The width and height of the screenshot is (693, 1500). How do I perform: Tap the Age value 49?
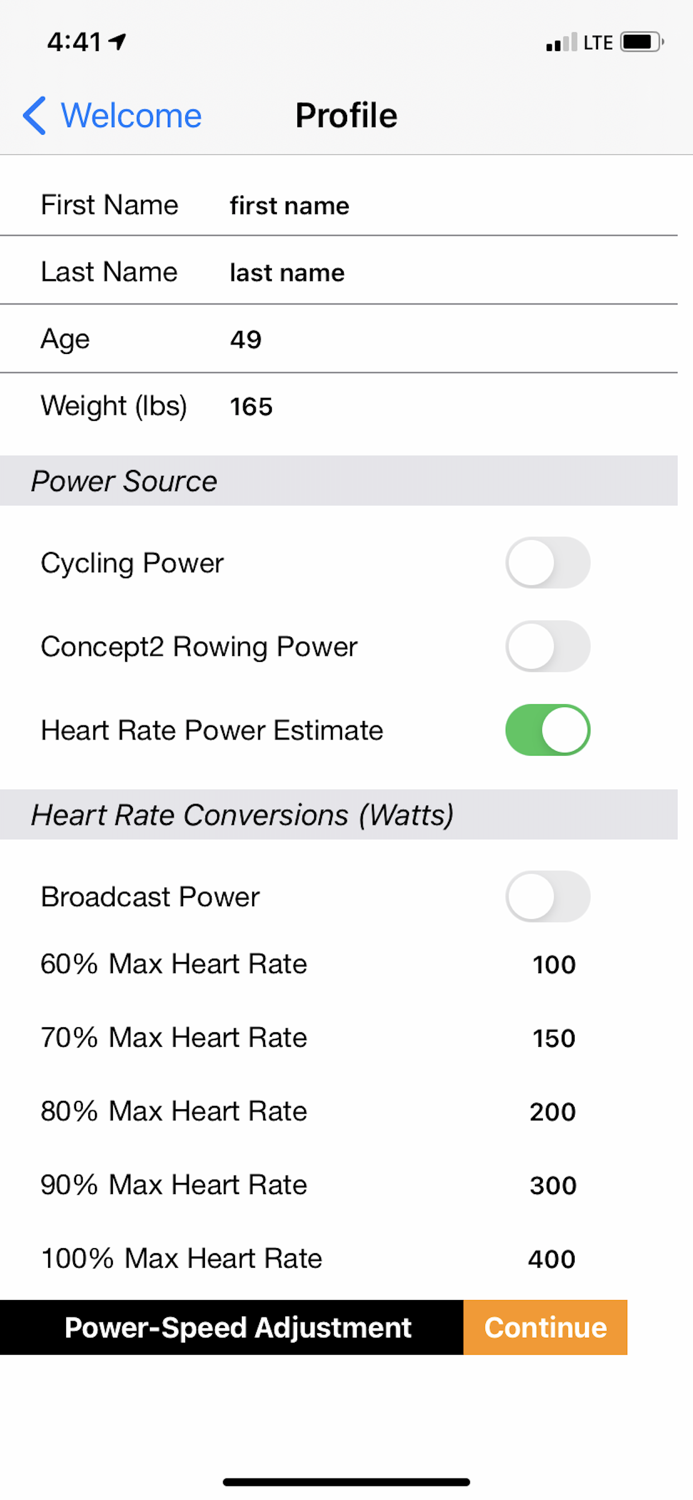246,340
